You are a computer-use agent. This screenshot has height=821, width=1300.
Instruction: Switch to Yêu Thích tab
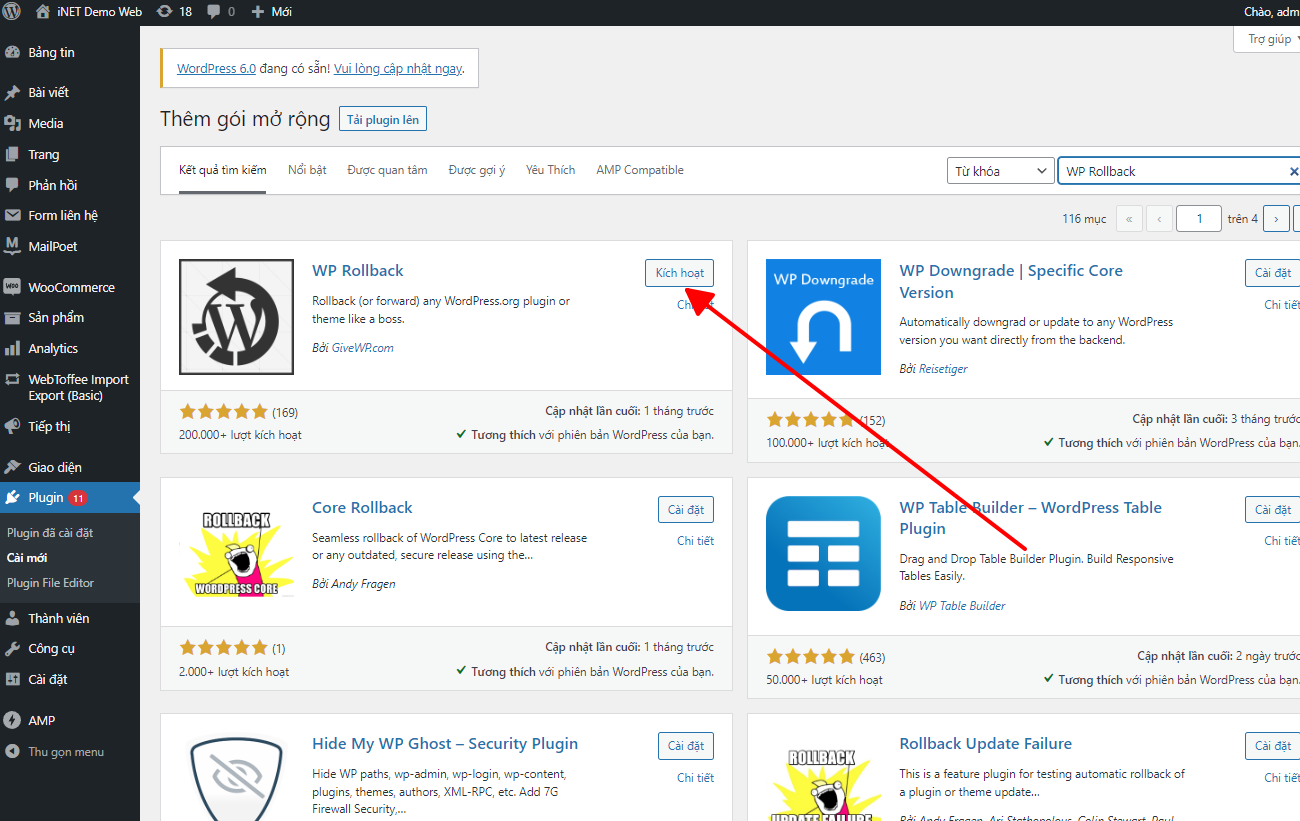tap(550, 170)
